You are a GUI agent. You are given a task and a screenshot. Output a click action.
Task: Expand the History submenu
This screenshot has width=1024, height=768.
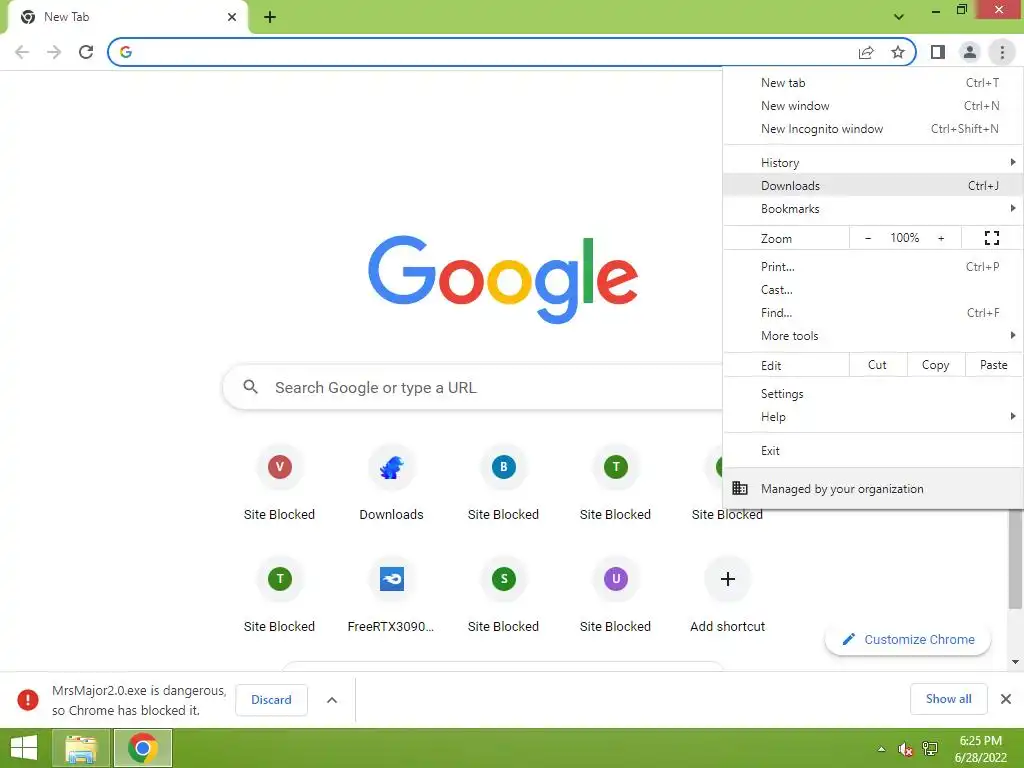[873, 163]
